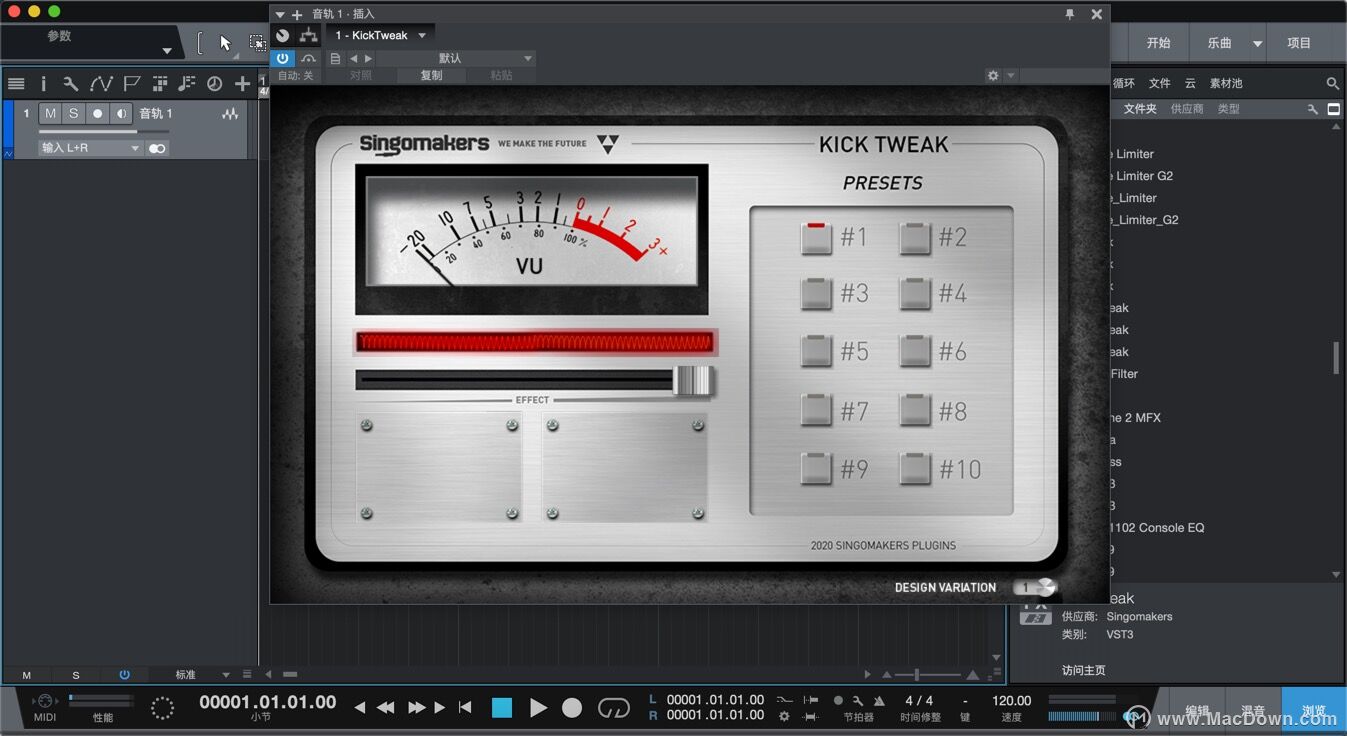Open the 云 browser tab
The image size is (1347, 736).
click(1190, 83)
